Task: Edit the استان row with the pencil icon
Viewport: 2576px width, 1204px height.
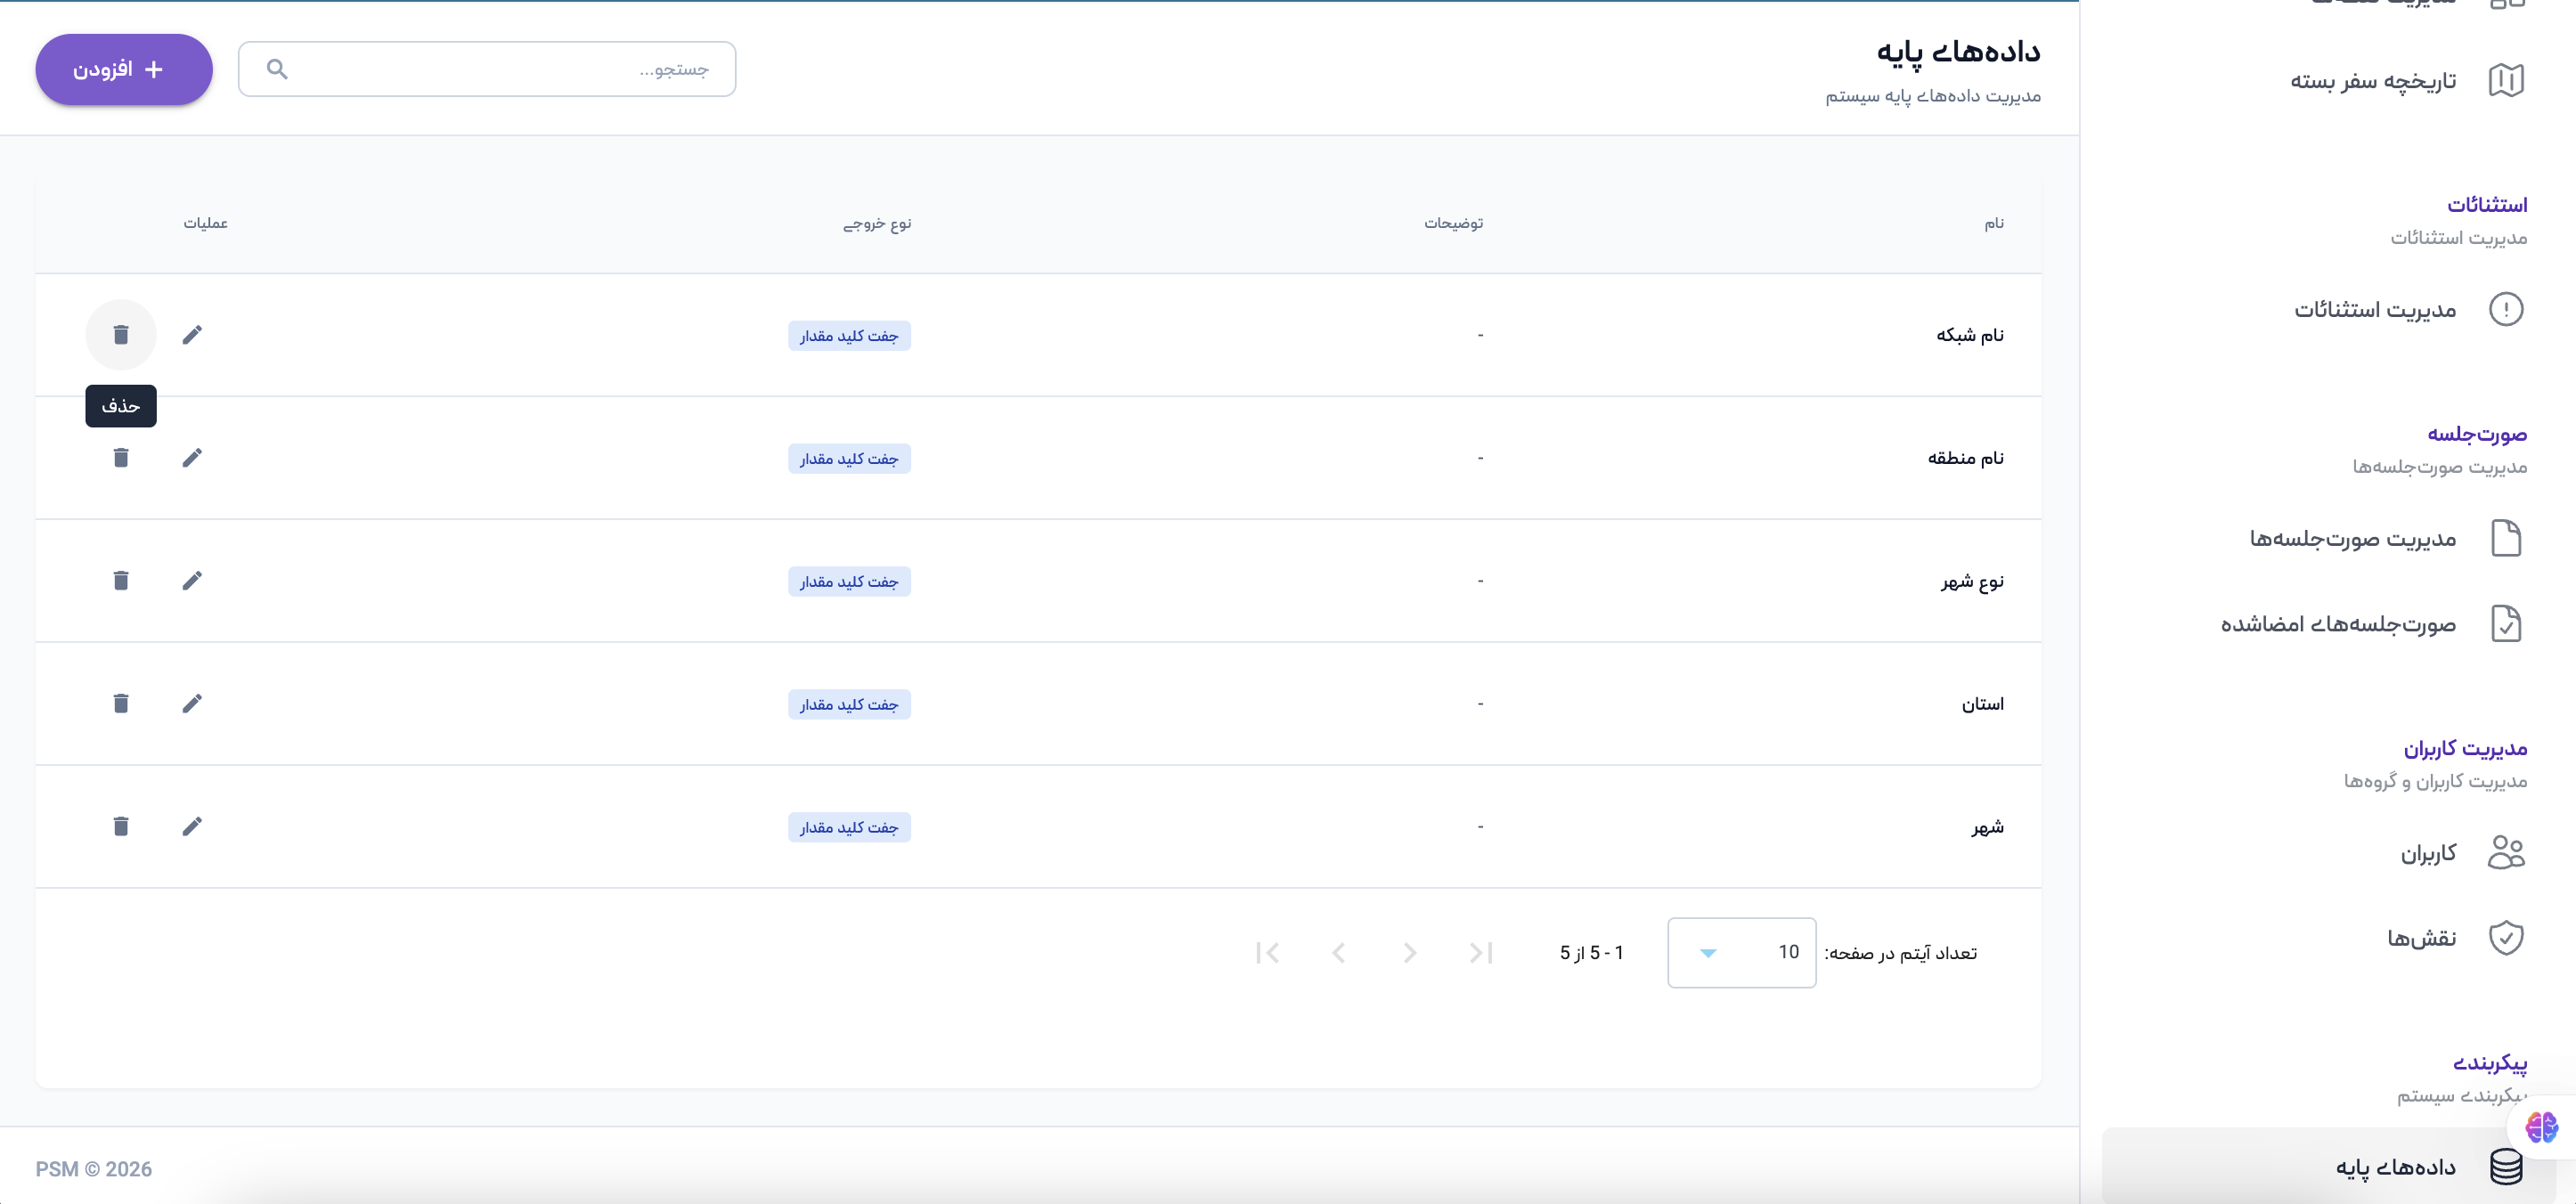Action: [x=192, y=703]
